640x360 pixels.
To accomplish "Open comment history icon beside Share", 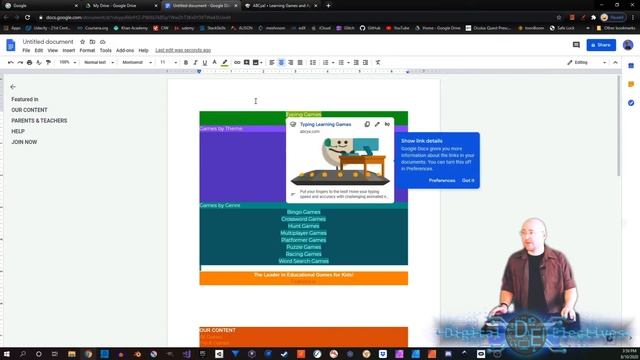I will click(x=576, y=45).
